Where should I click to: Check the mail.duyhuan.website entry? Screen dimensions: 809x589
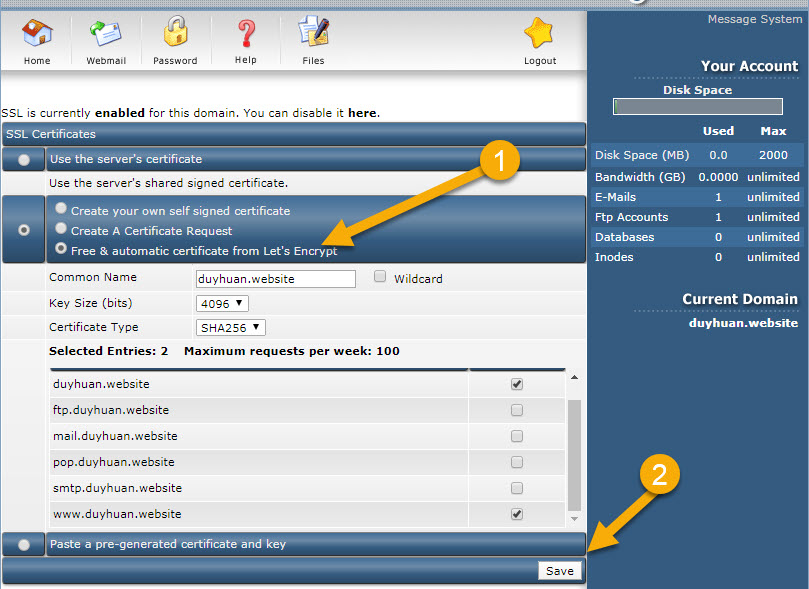(517, 436)
